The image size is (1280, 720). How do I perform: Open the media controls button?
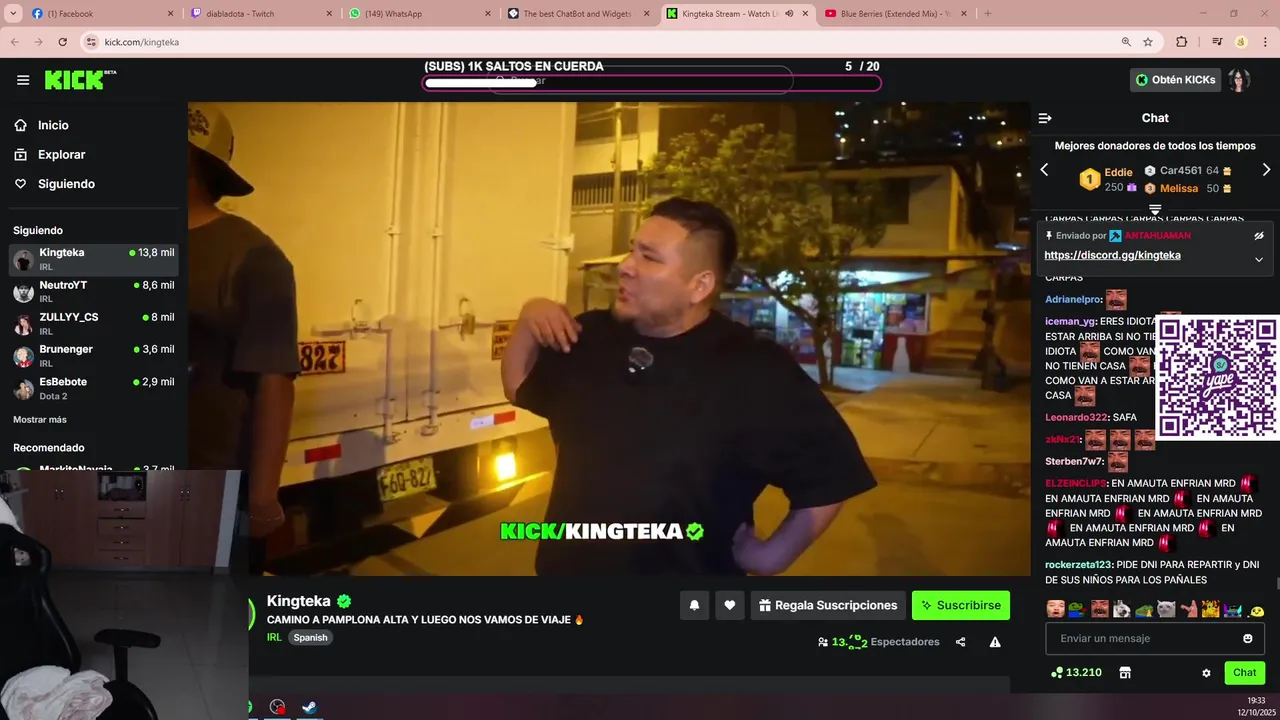(x=1216, y=42)
